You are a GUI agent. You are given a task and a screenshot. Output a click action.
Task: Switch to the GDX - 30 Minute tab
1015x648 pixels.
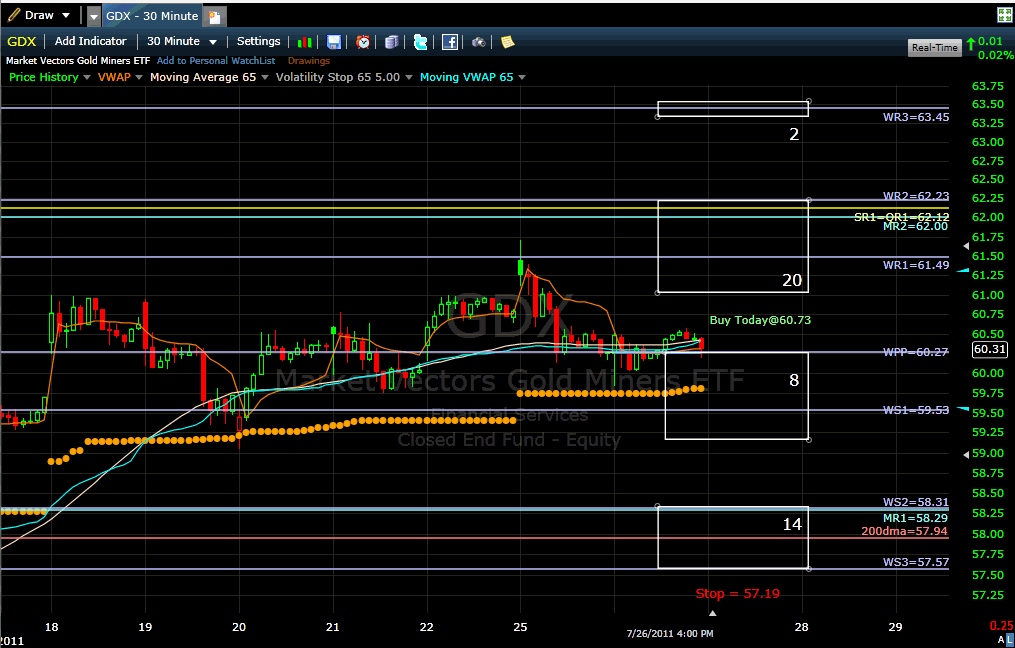(151, 16)
